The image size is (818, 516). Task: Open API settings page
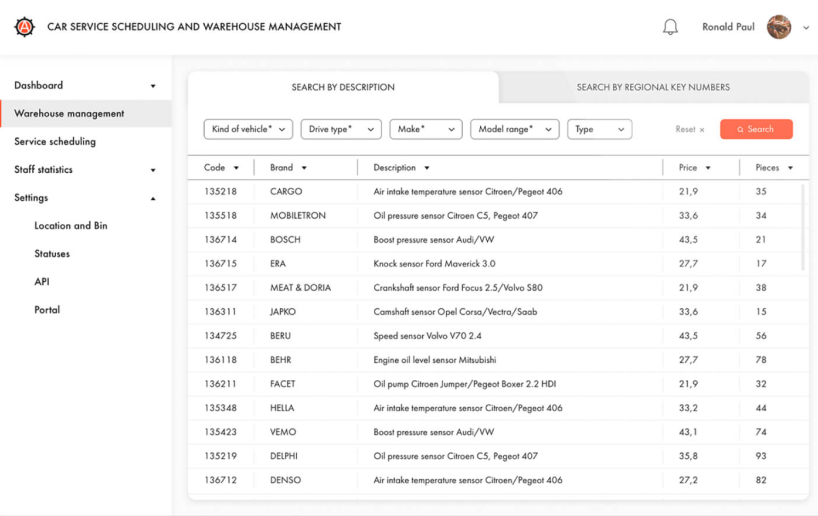(42, 282)
